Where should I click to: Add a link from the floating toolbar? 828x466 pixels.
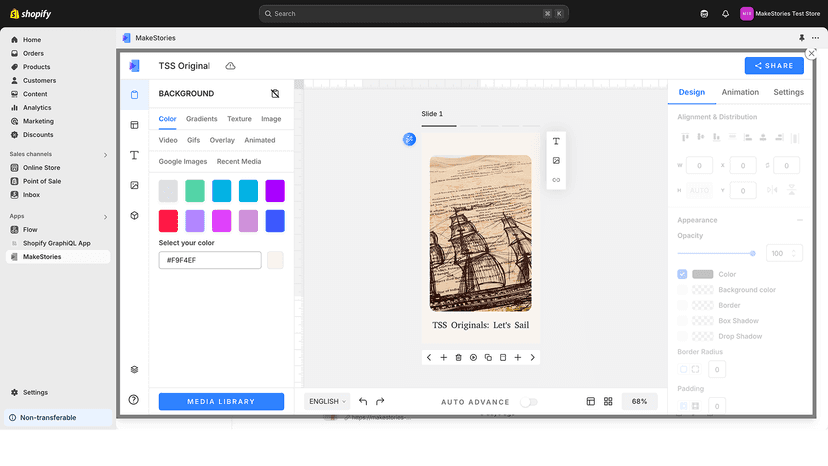[556, 180]
